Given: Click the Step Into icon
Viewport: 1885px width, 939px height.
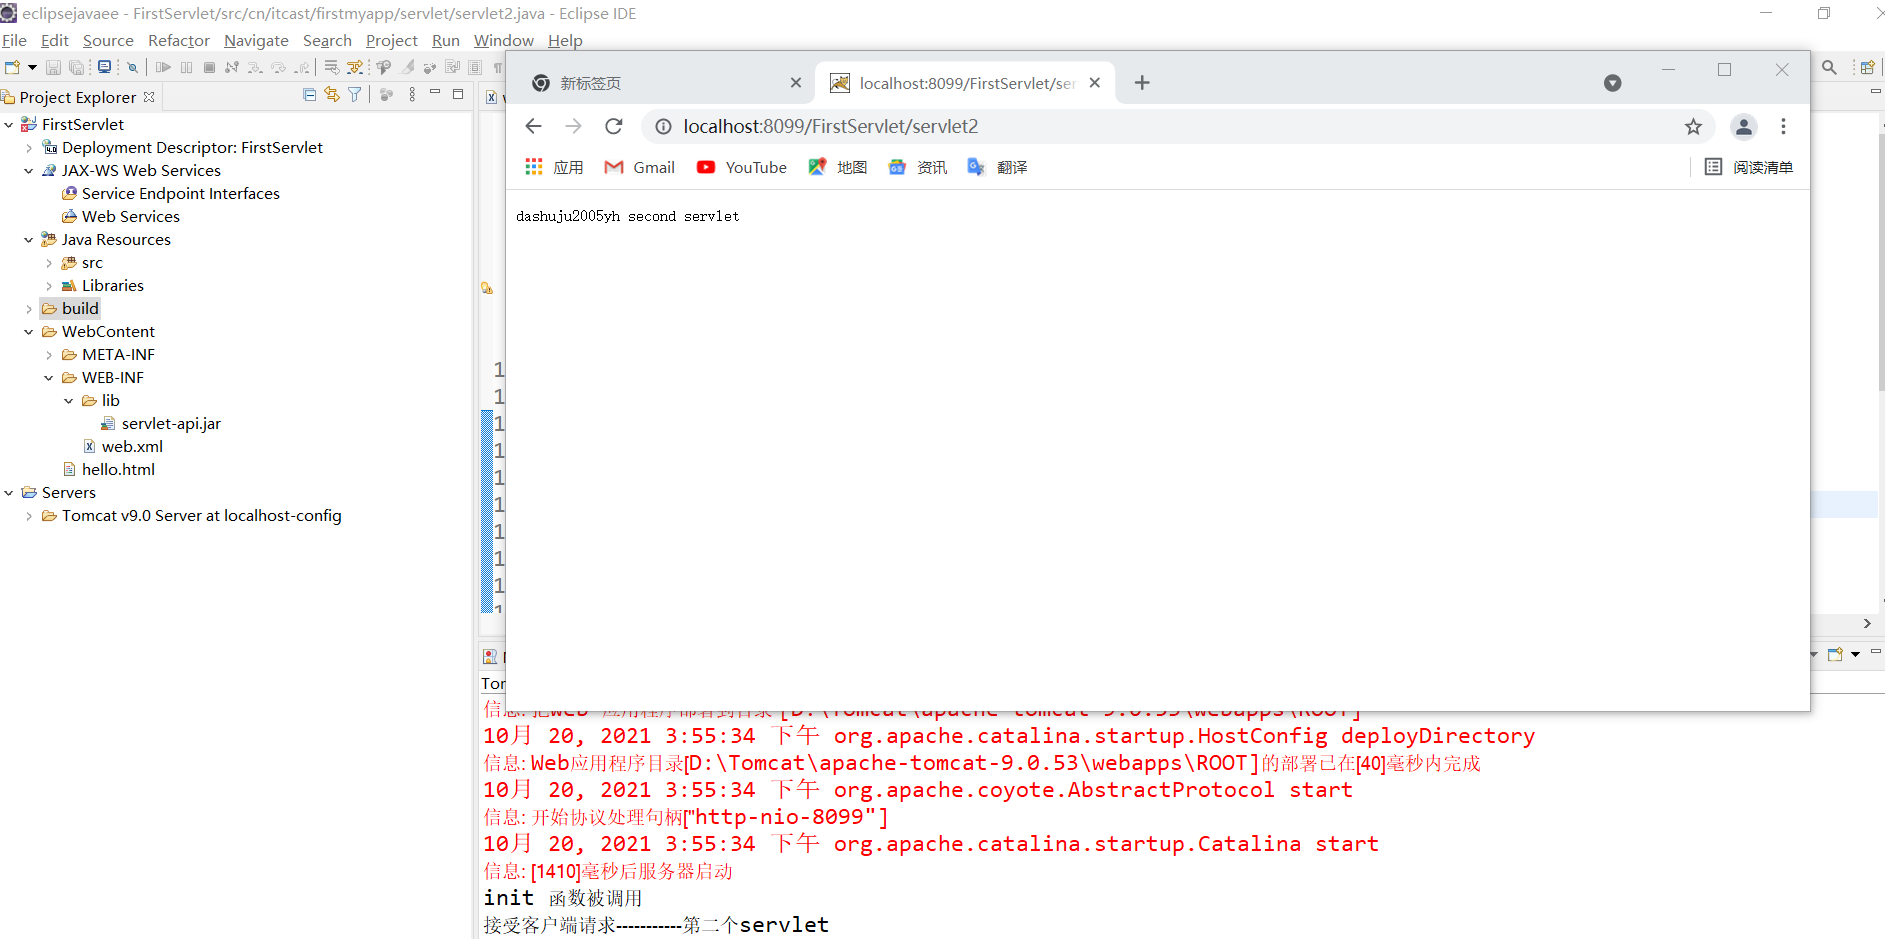Looking at the screenshot, I should (255, 67).
